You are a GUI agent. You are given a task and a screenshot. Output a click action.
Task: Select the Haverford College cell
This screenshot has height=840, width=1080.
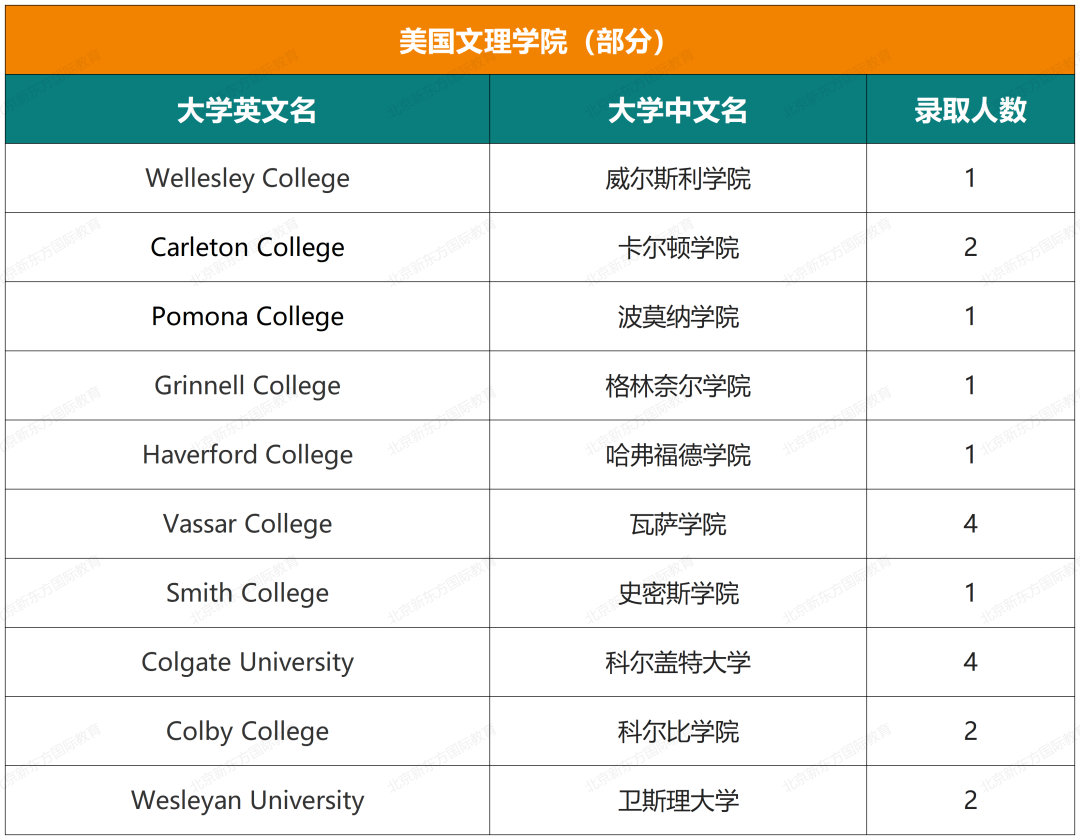click(x=247, y=454)
